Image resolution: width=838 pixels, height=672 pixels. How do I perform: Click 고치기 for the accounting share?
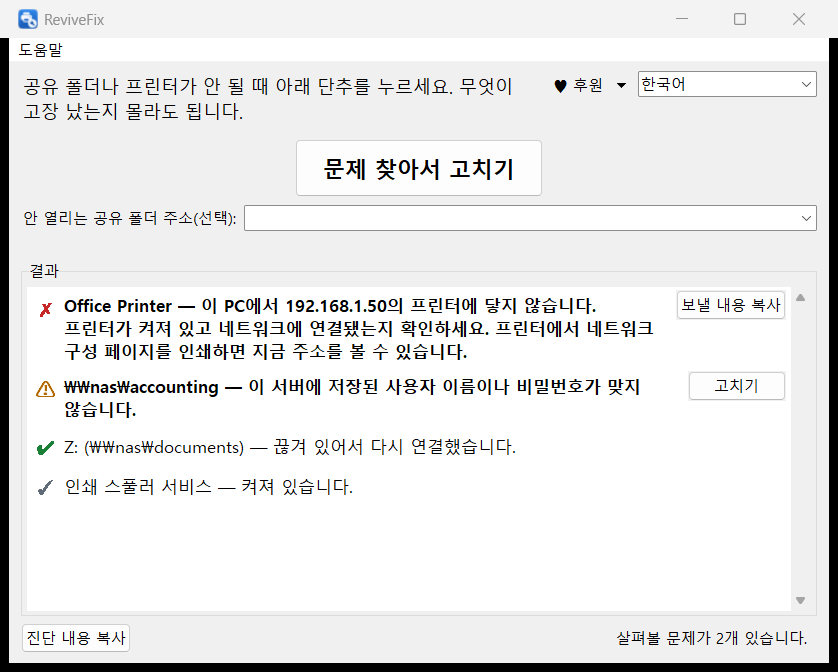[x=736, y=386]
